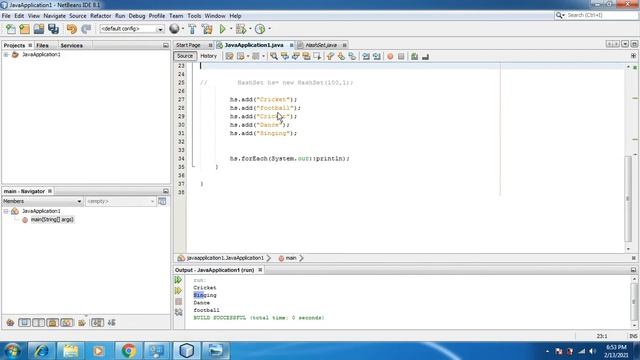This screenshot has height=360, width=640.
Task: Click the Next Bookmark icon
Action: pyautogui.click(x=341, y=56)
